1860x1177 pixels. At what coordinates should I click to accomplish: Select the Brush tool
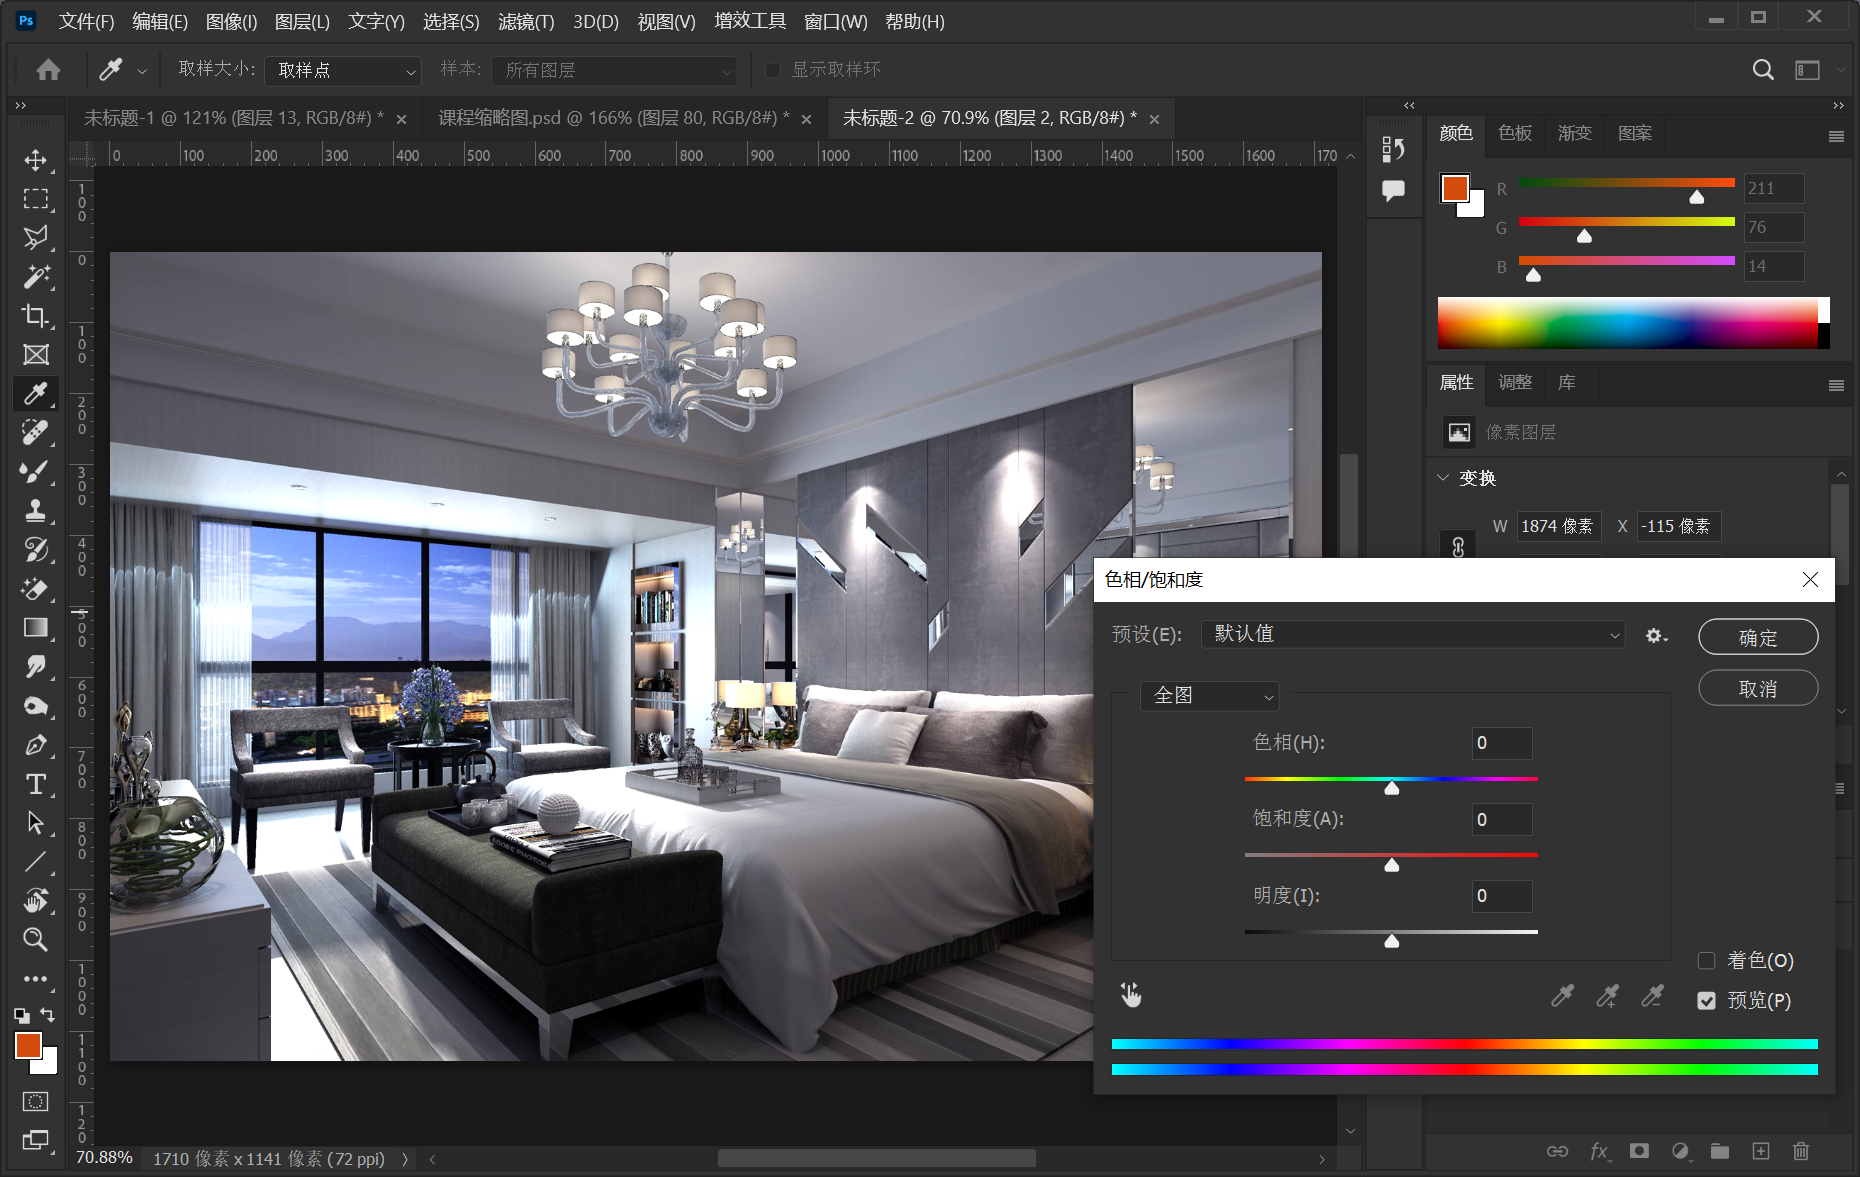point(36,472)
